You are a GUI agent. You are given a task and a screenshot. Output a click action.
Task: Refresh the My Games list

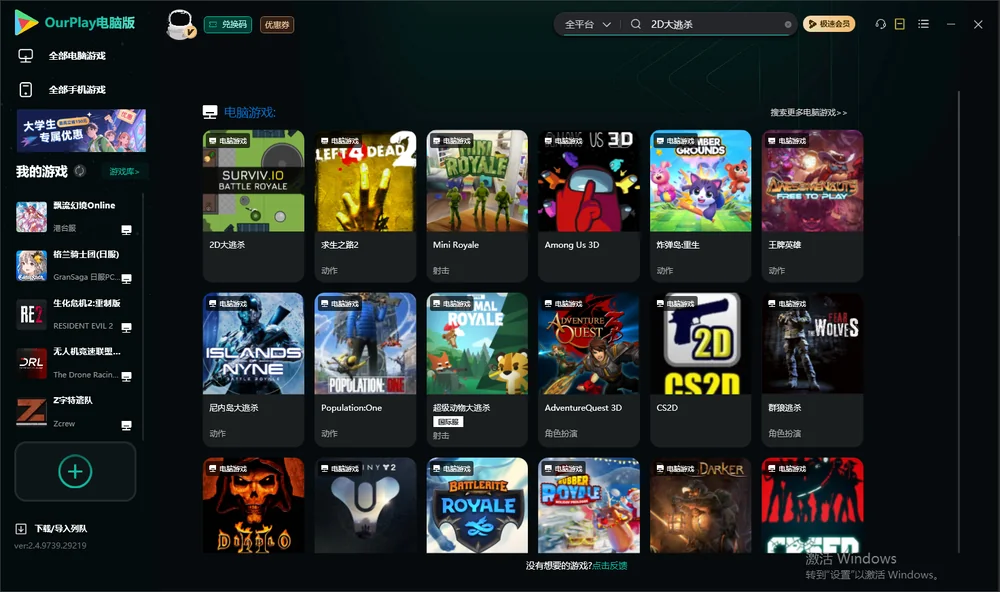click(x=80, y=171)
